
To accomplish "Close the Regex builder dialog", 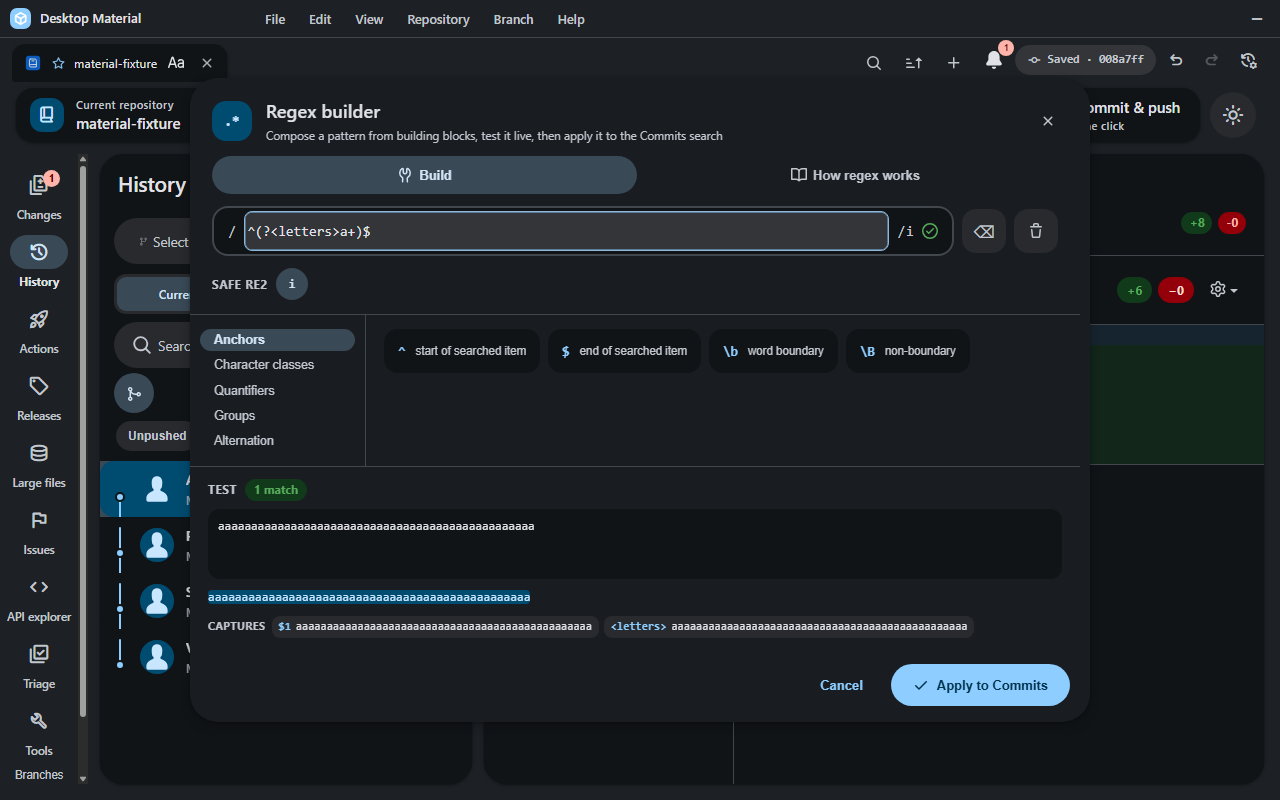I will 1048,121.
